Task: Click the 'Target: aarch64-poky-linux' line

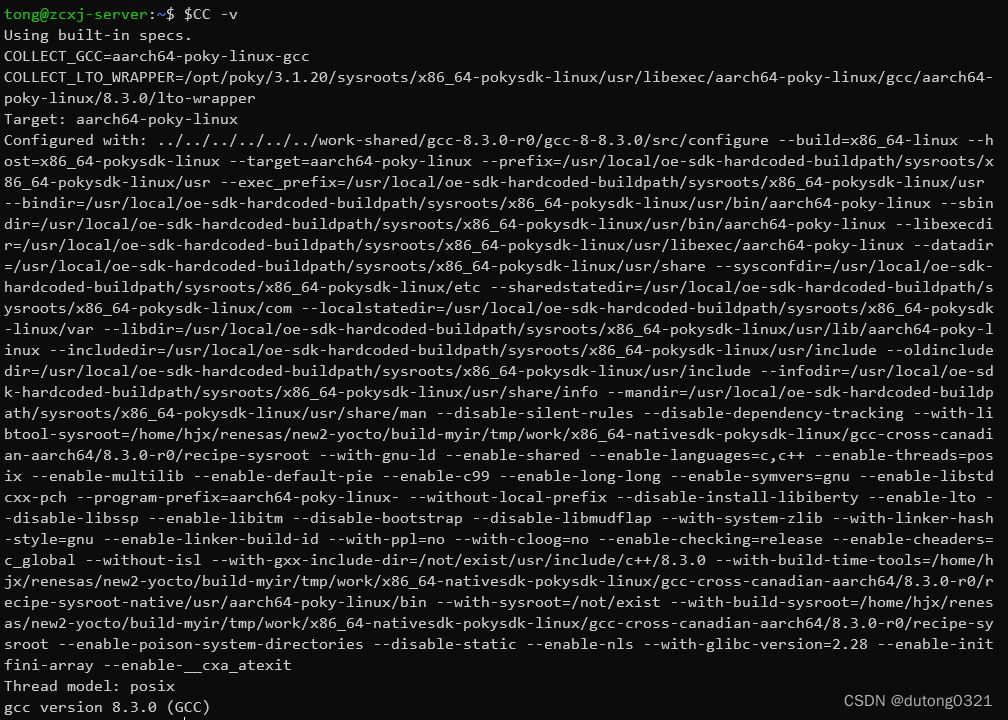Action: click(x=121, y=120)
